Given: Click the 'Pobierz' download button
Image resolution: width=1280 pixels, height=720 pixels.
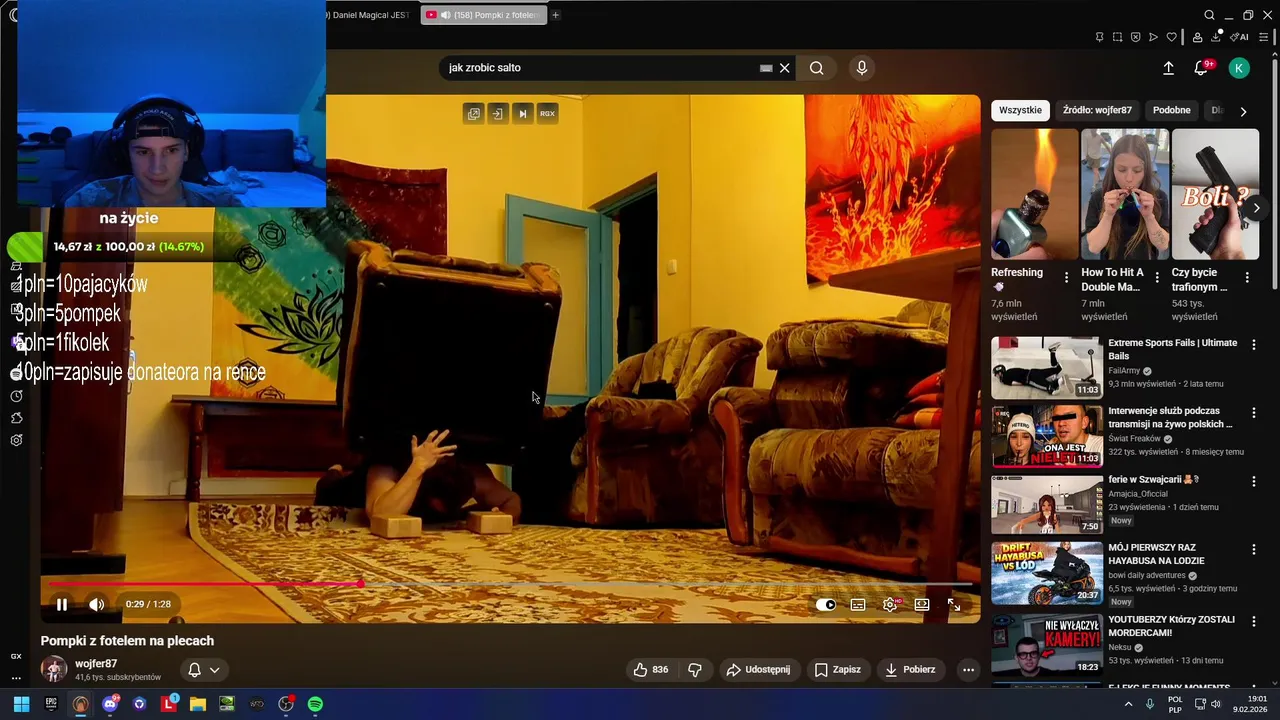Looking at the screenshot, I should click(x=911, y=670).
